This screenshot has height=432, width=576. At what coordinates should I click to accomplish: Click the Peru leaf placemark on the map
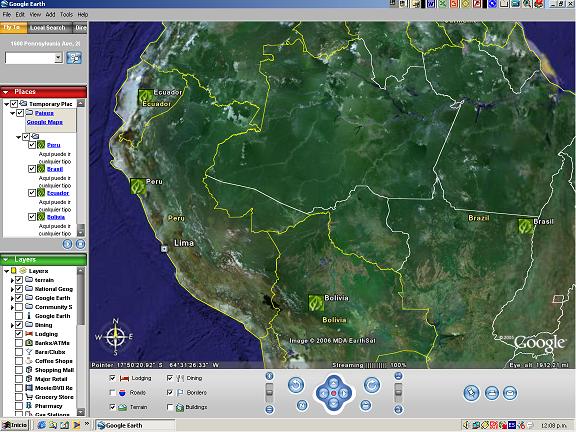click(138, 186)
